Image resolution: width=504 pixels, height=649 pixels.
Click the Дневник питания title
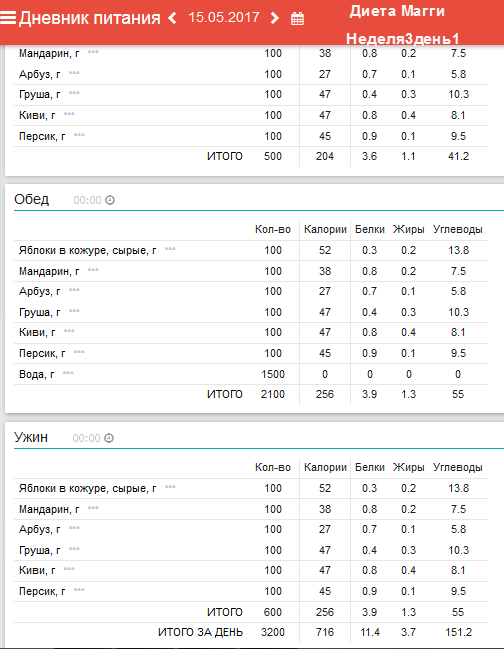pos(89,18)
